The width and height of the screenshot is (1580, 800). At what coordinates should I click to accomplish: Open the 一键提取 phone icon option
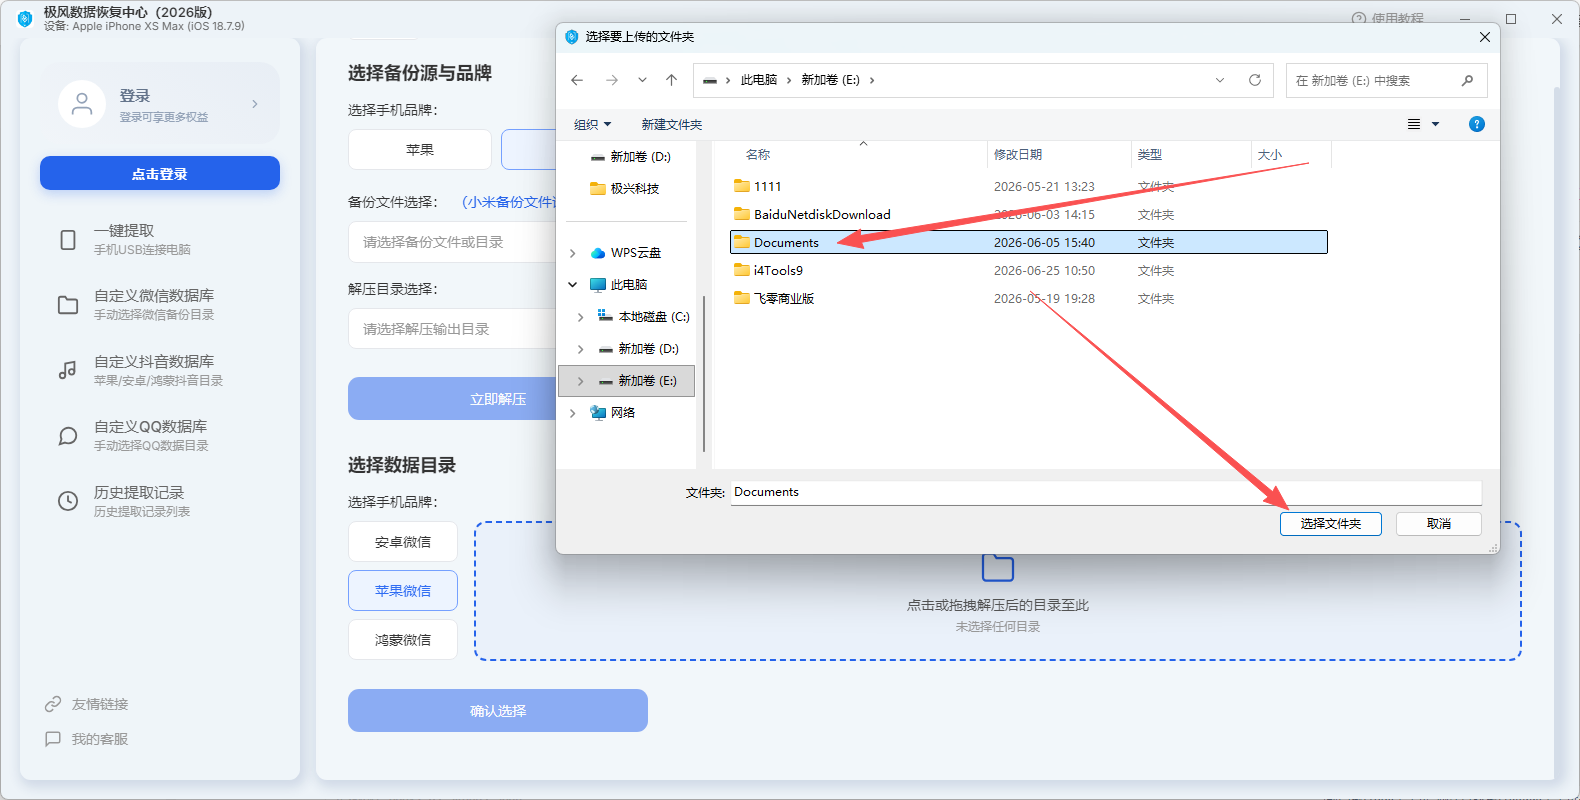coord(160,239)
